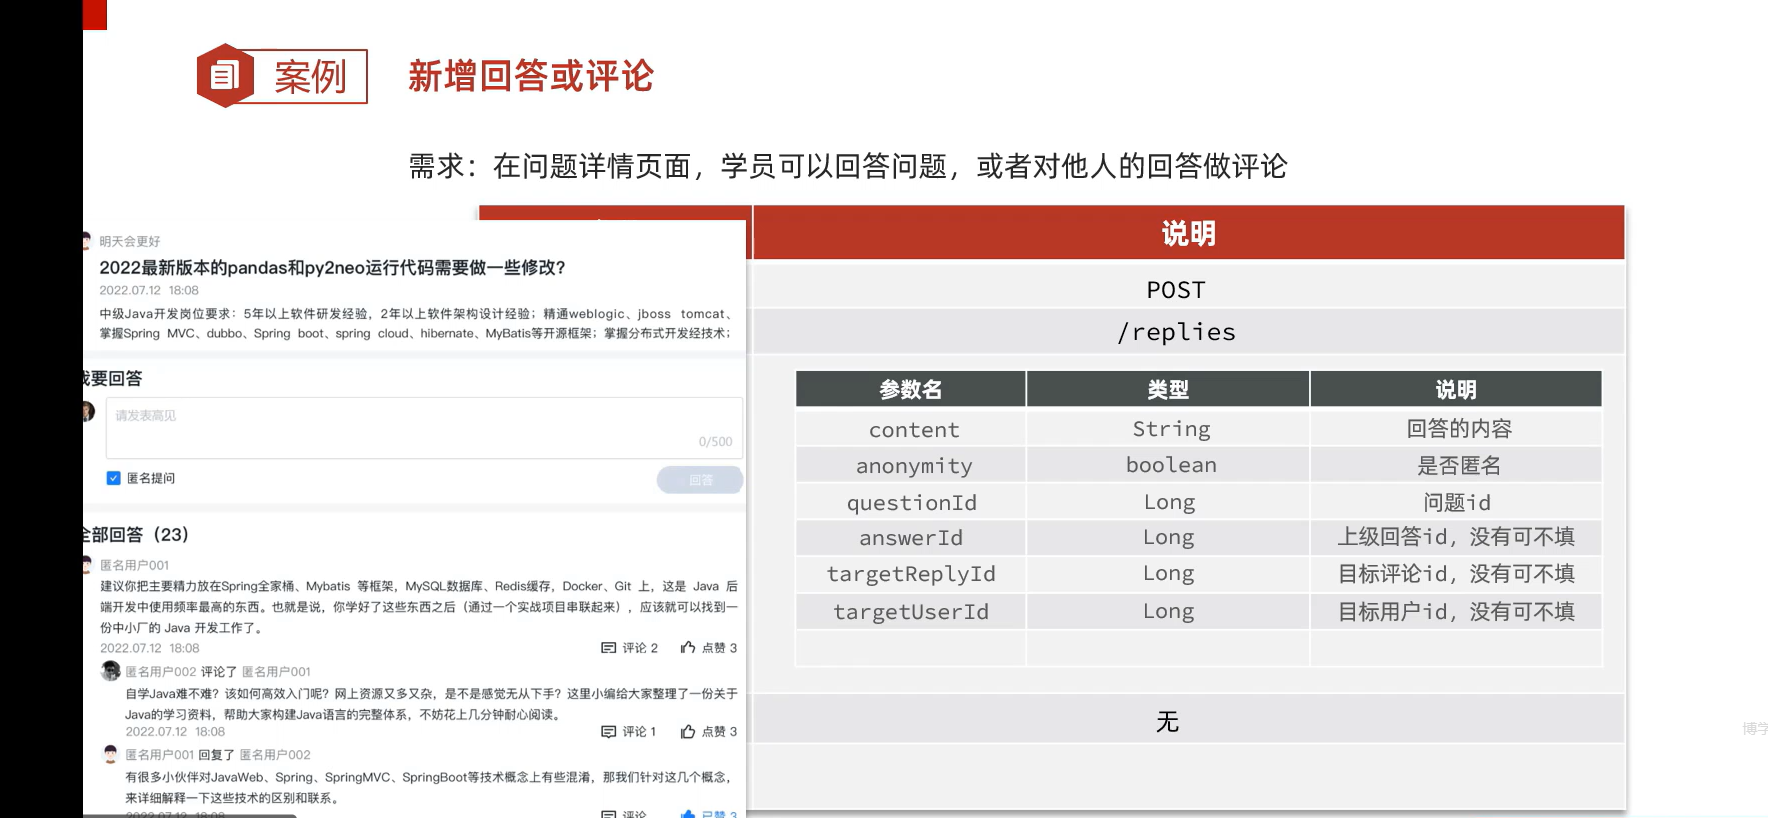Click the 全部回答 (23) heading

click(x=136, y=535)
